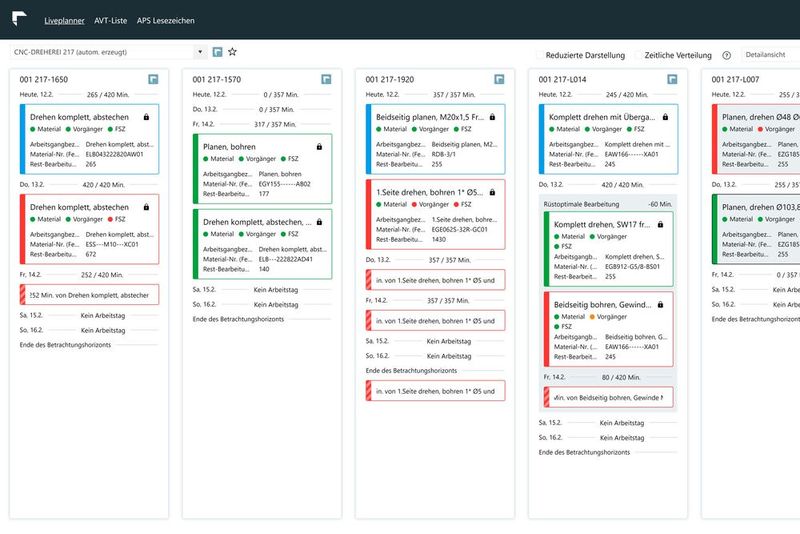This screenshot has width=800, height=534.
Task: Open the detail icon for column 001 217-L014
Action: point(672,79)
